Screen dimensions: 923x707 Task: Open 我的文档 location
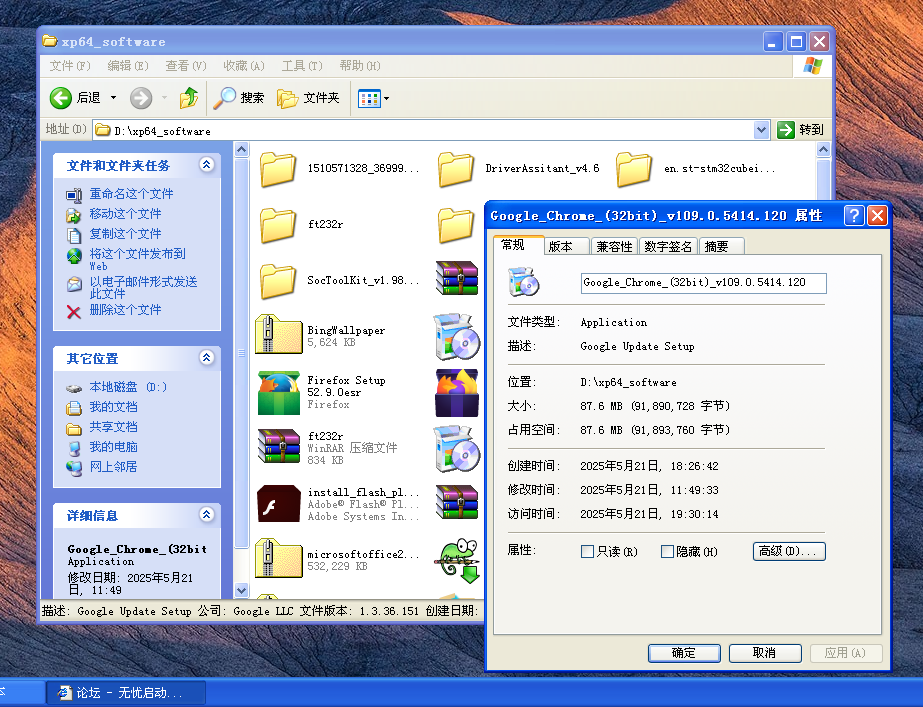[113, 407]
